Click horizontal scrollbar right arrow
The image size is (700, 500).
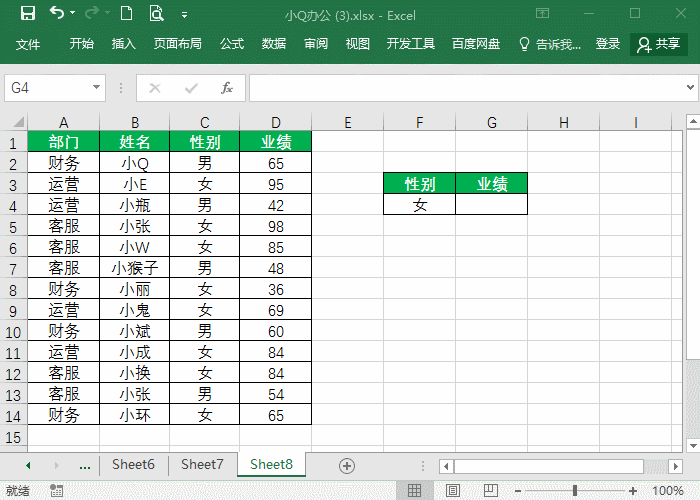pos(675,466)
